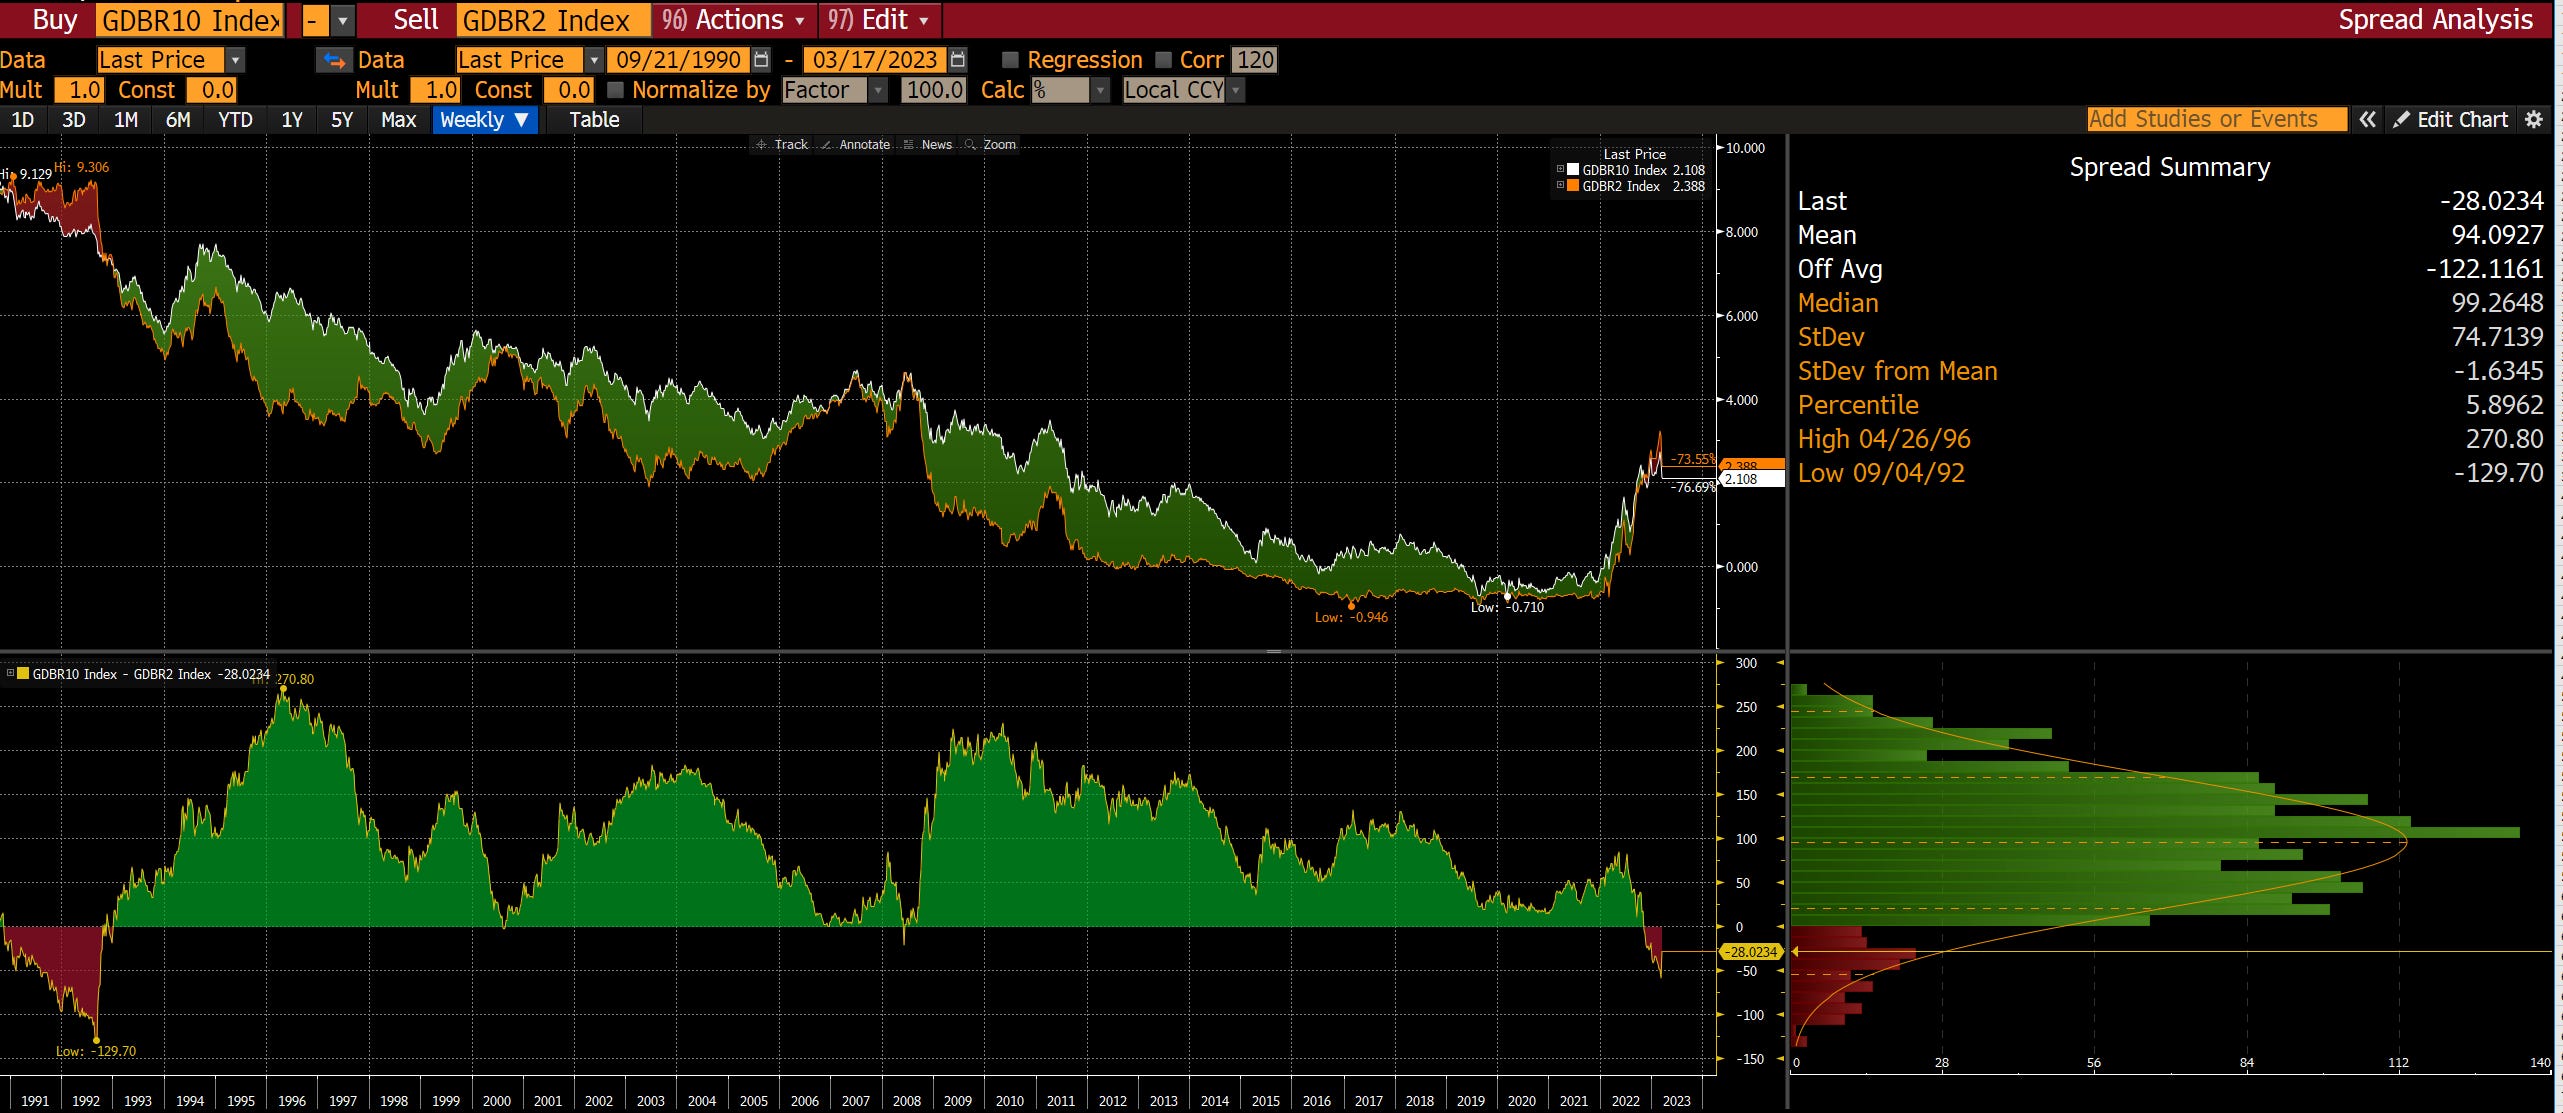Click the GDBR2 Index sell security field
Image resolution: width=2563 pixels, height=1113 pixels.
pyautogui.click(x=553, y=20)
